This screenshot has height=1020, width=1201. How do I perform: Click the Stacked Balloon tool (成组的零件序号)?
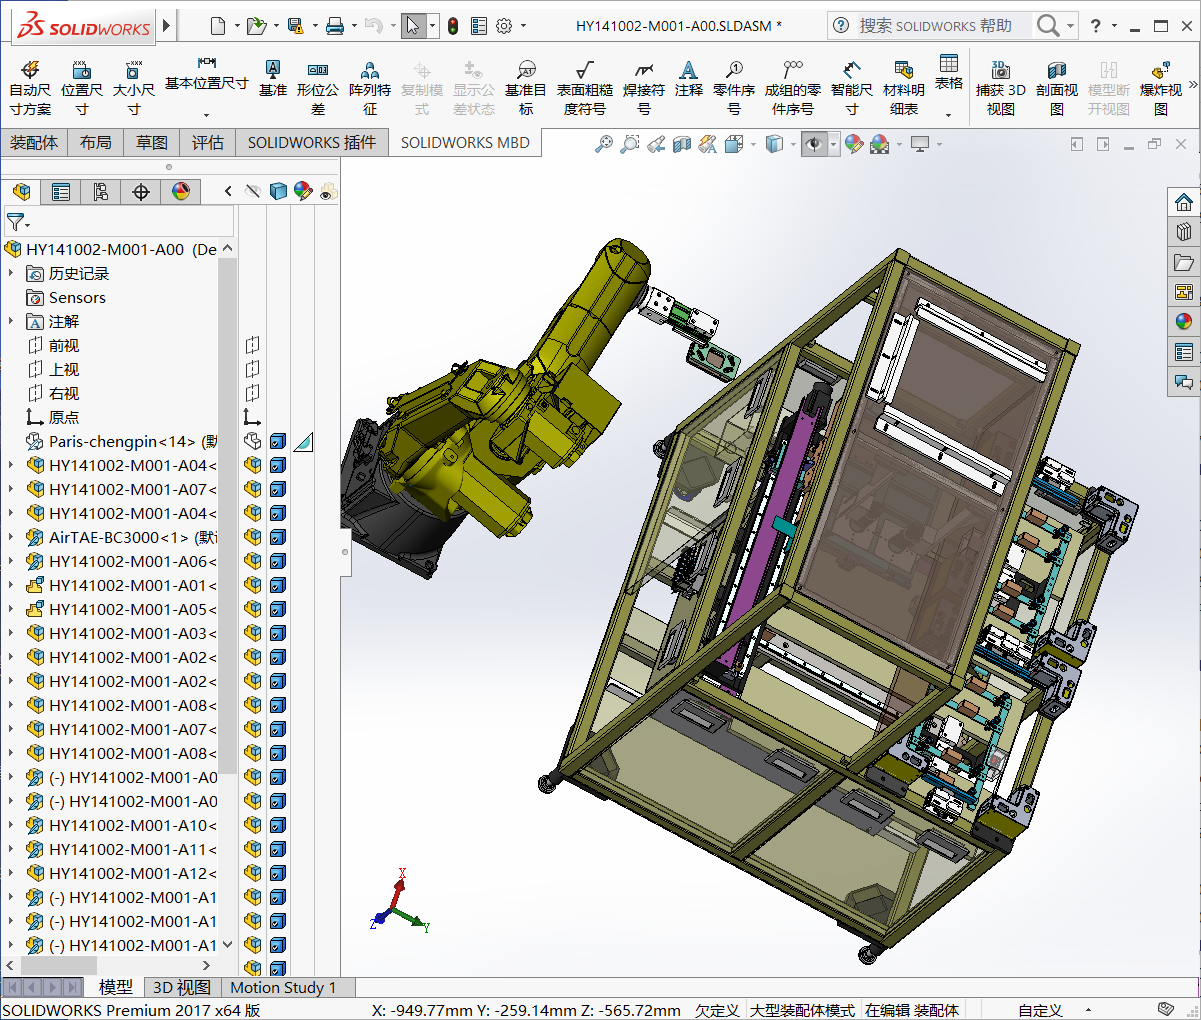click(x=793, y=87)
